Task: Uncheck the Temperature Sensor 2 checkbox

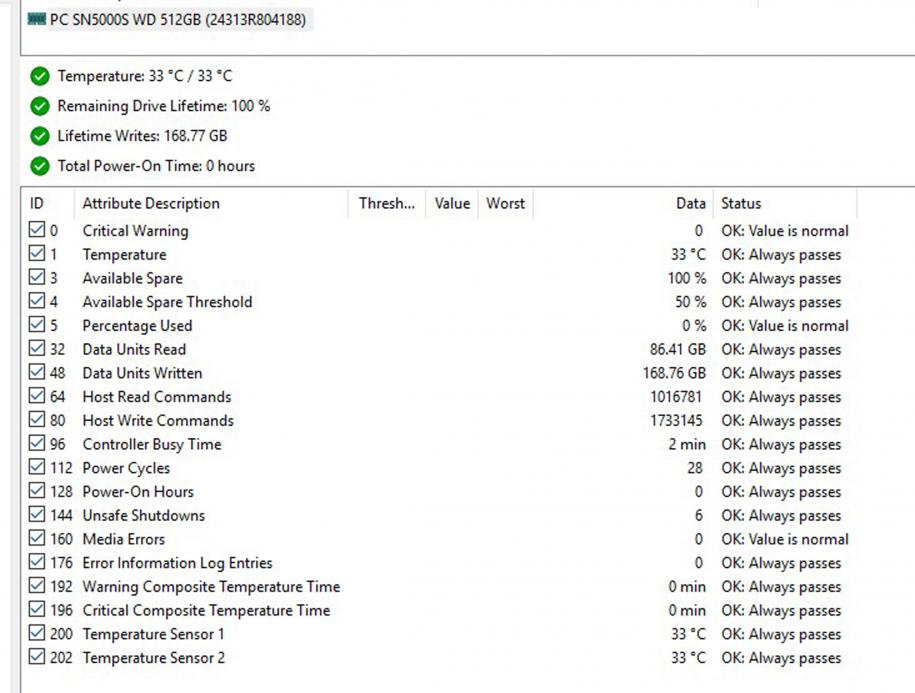Action: [37, 657]
